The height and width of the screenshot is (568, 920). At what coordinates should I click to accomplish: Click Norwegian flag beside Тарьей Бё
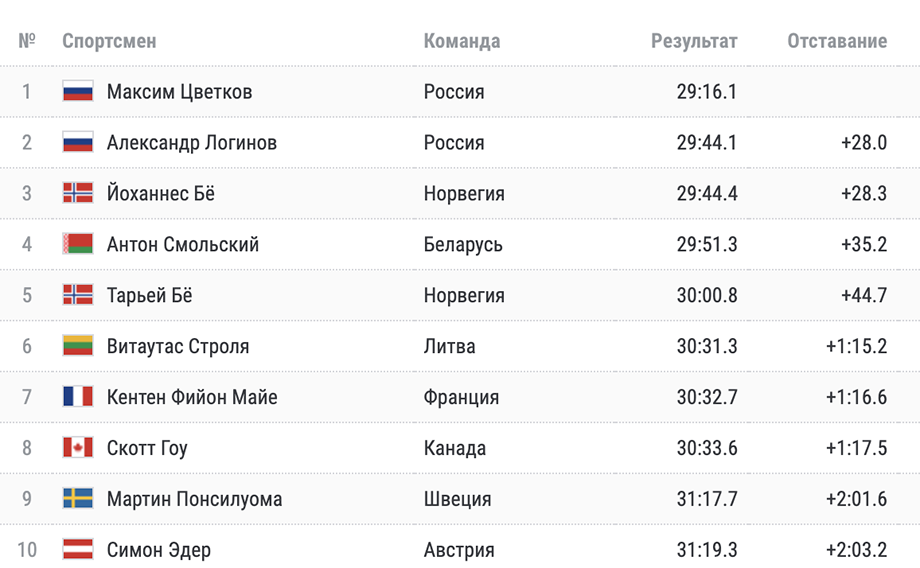click(78, 295)
